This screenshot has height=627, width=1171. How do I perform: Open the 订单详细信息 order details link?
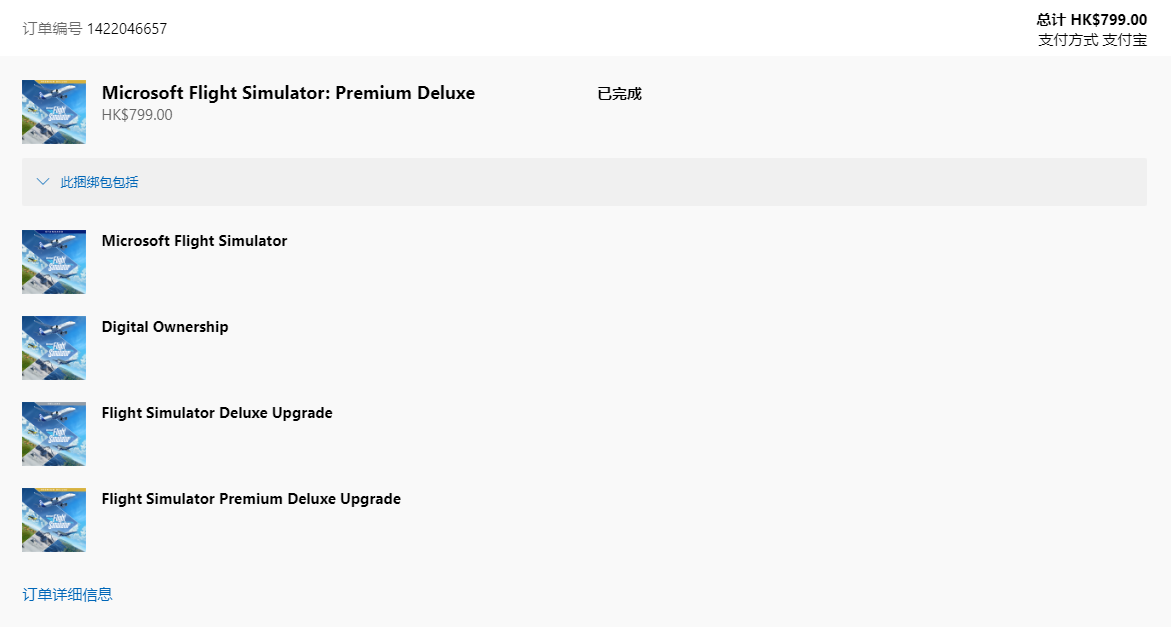click(67, 594)
